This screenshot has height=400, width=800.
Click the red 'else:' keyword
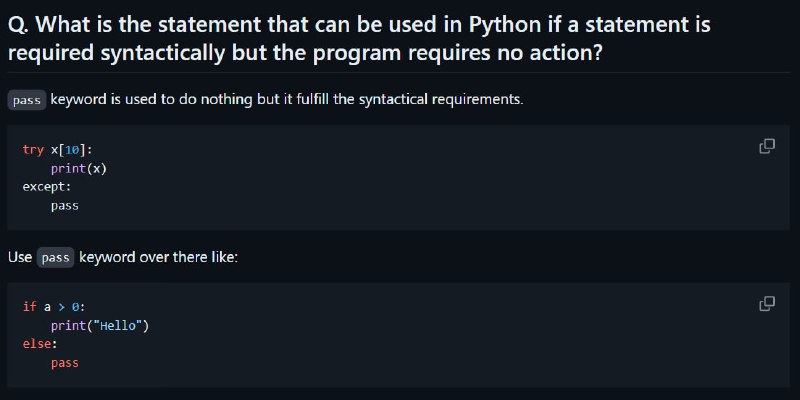click(40, 344)
